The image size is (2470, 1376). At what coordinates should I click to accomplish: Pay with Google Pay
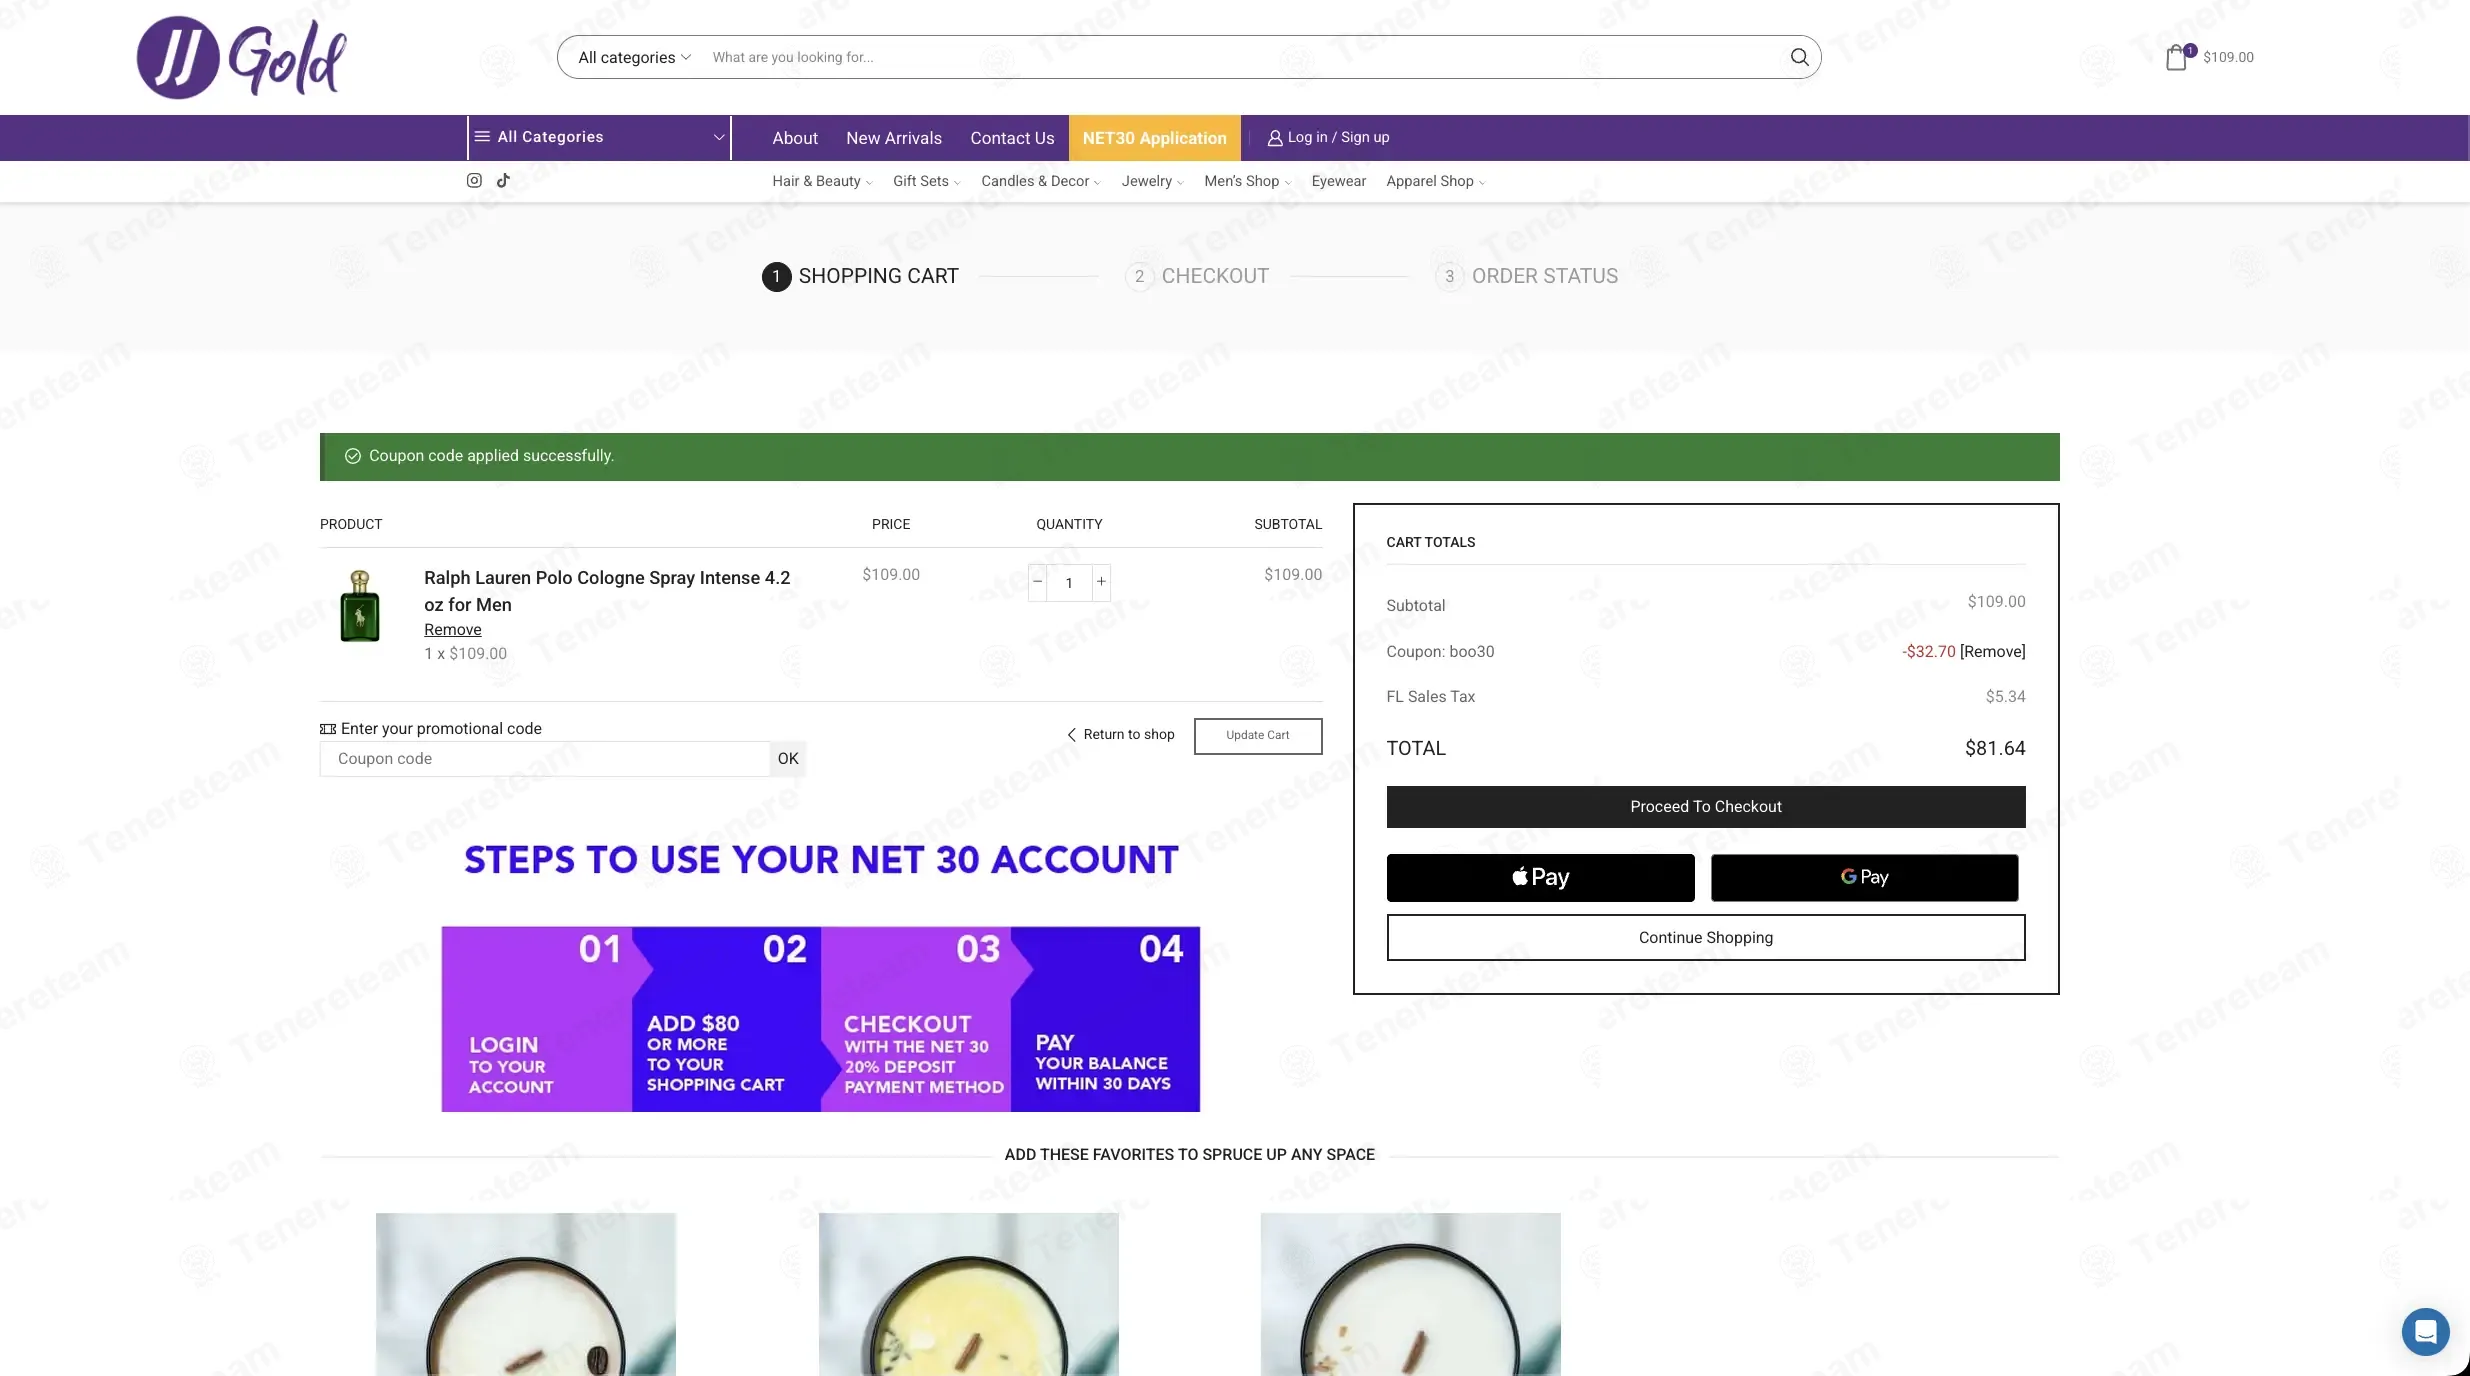coord(1864,878)
